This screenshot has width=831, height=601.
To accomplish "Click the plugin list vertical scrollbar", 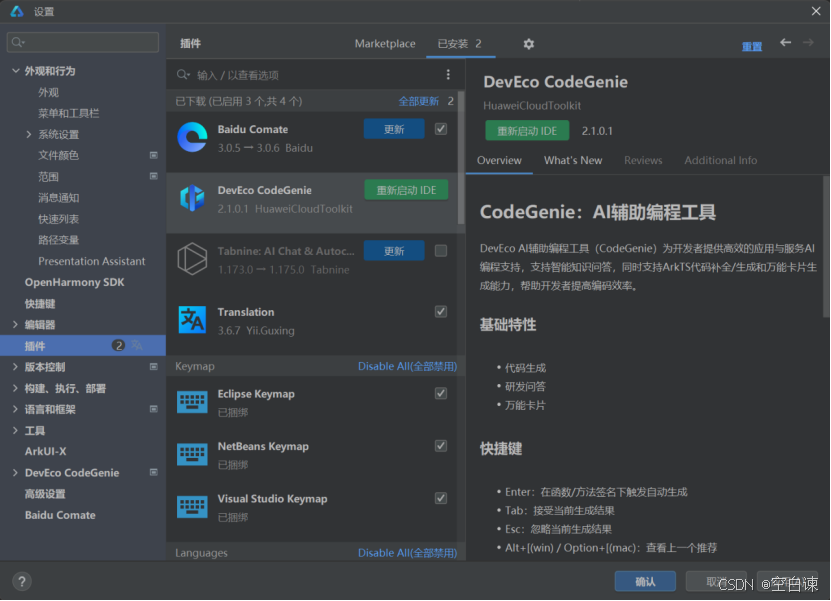I will point(461,157).
